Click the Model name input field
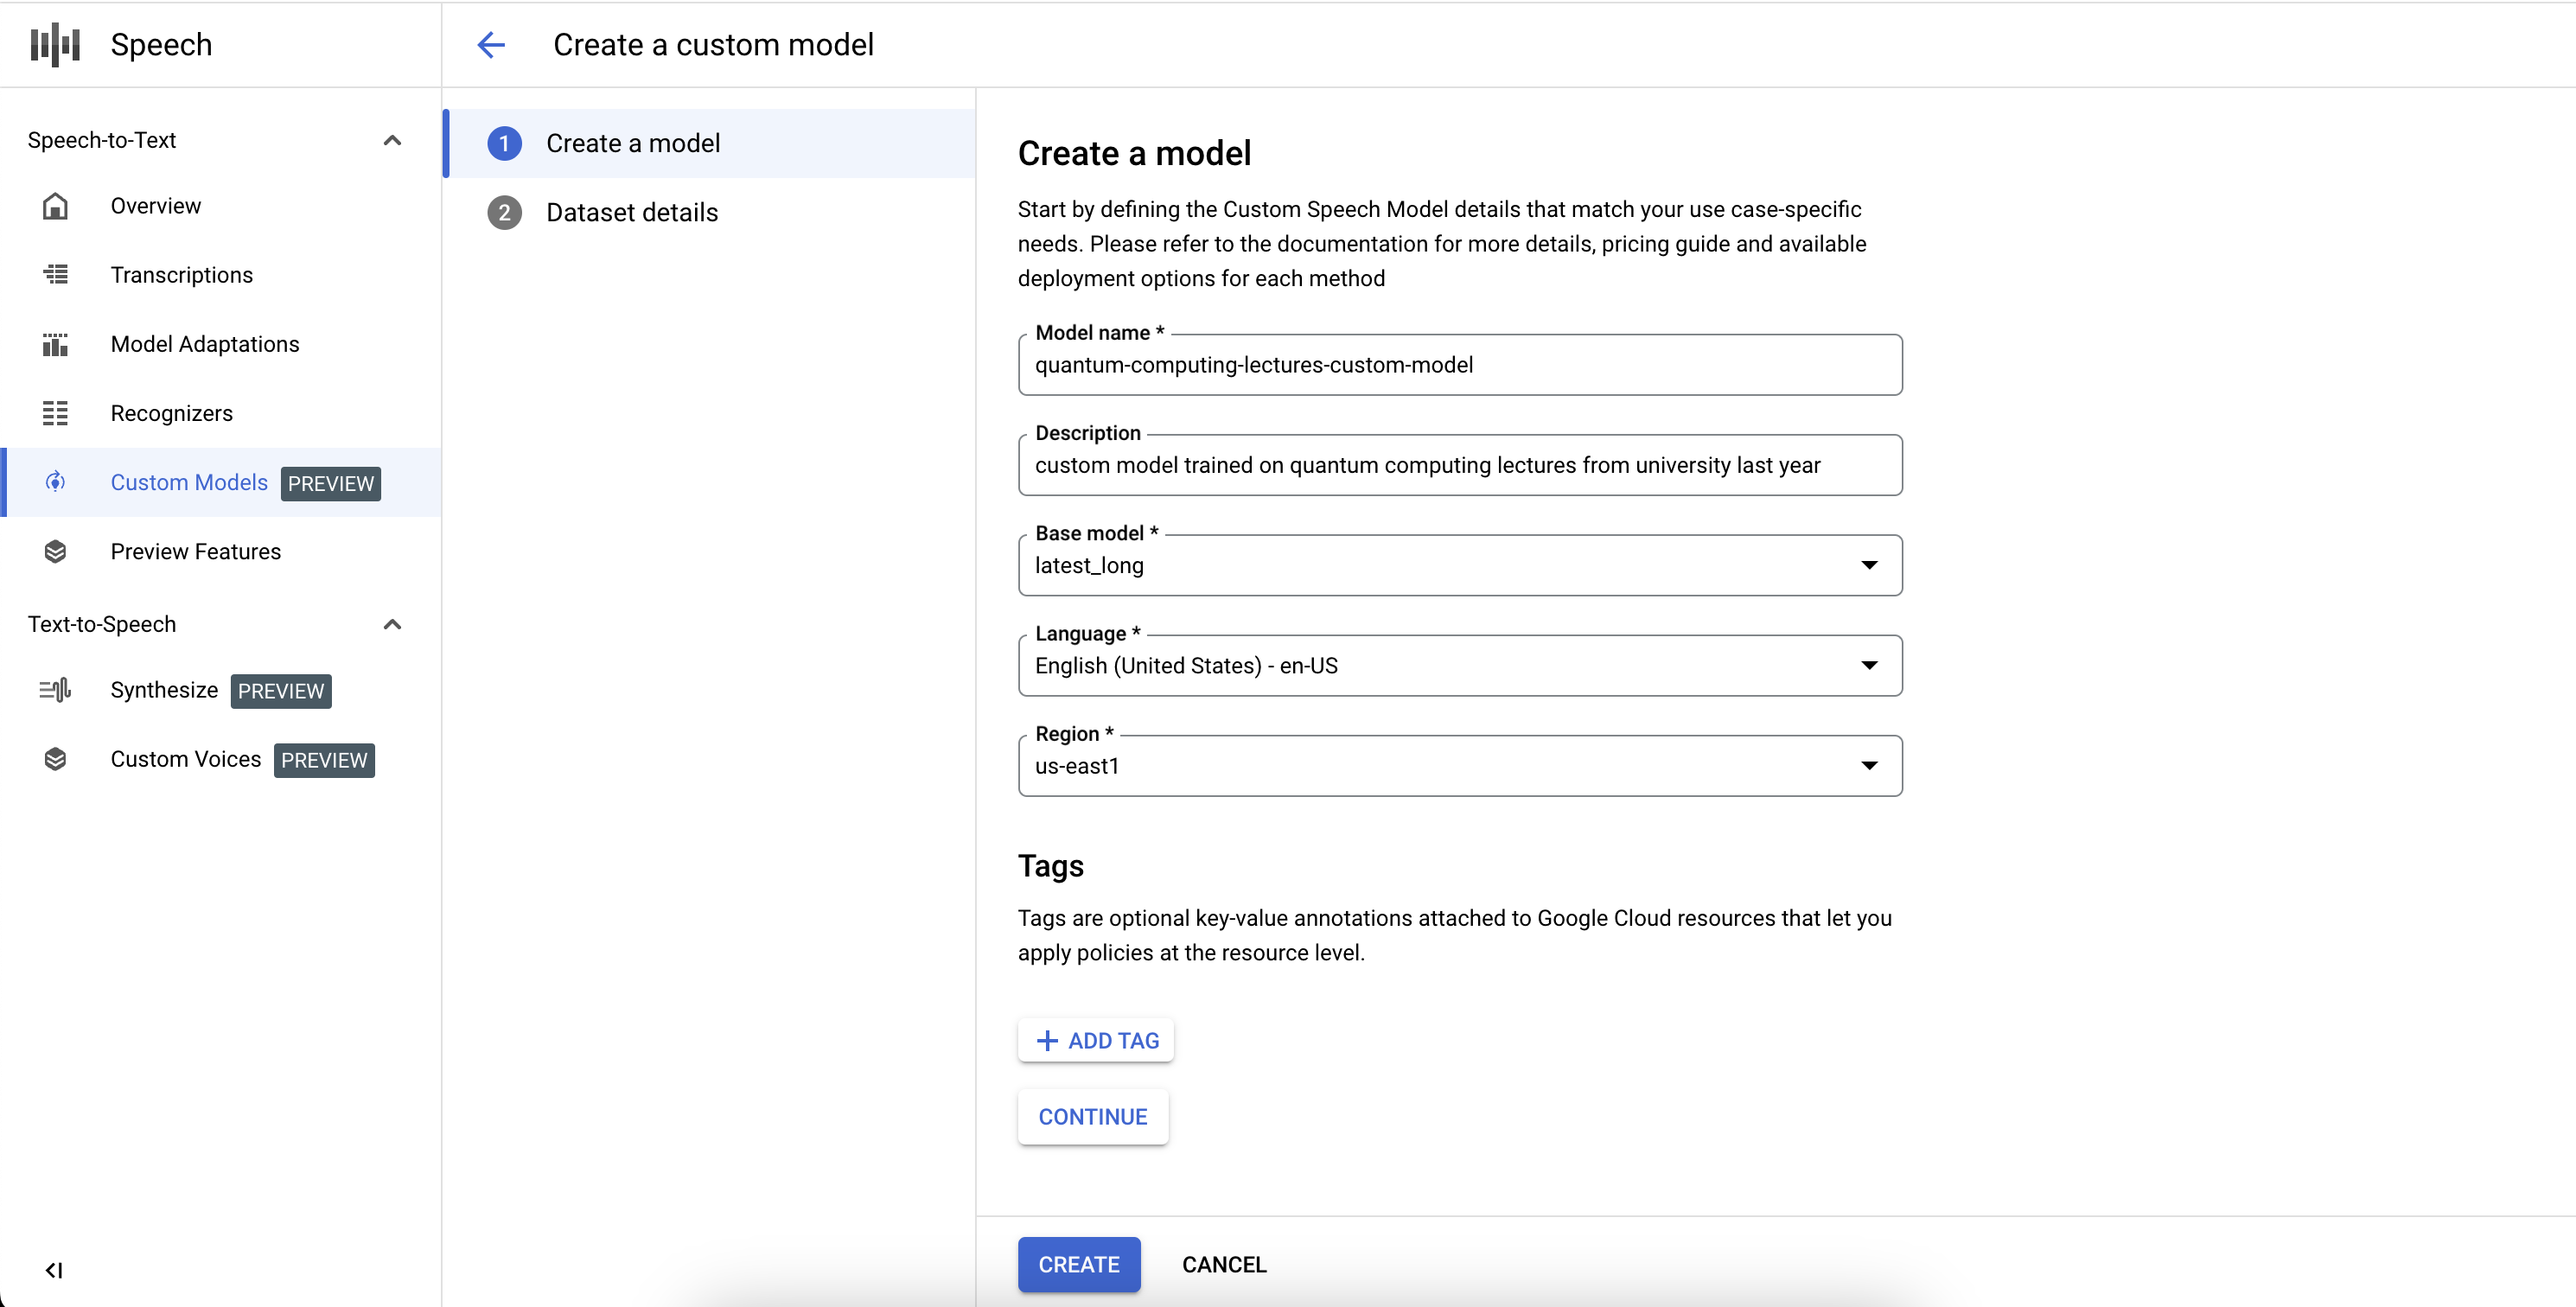Image resolution: width=2576 pixels, height=1307 pixels. [x=1458, y=365]
